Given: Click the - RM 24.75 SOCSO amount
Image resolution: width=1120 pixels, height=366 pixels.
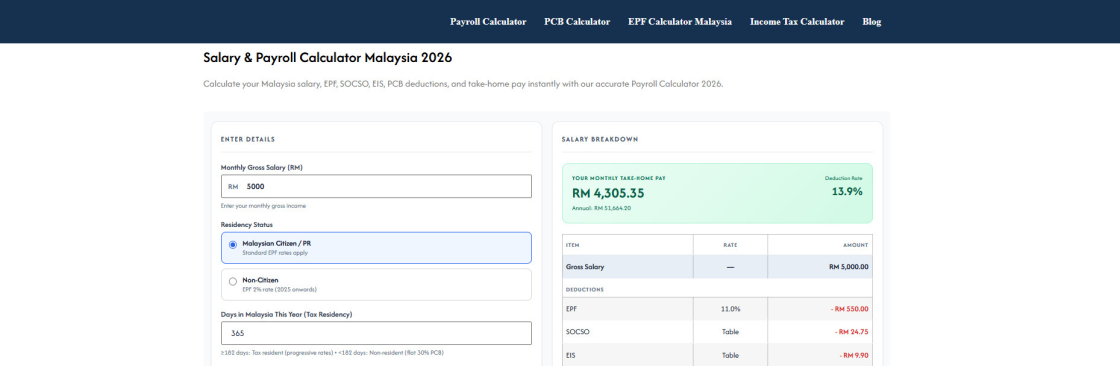Looking at the screenshot, I should pyautogui.click(x=852, y=332).
